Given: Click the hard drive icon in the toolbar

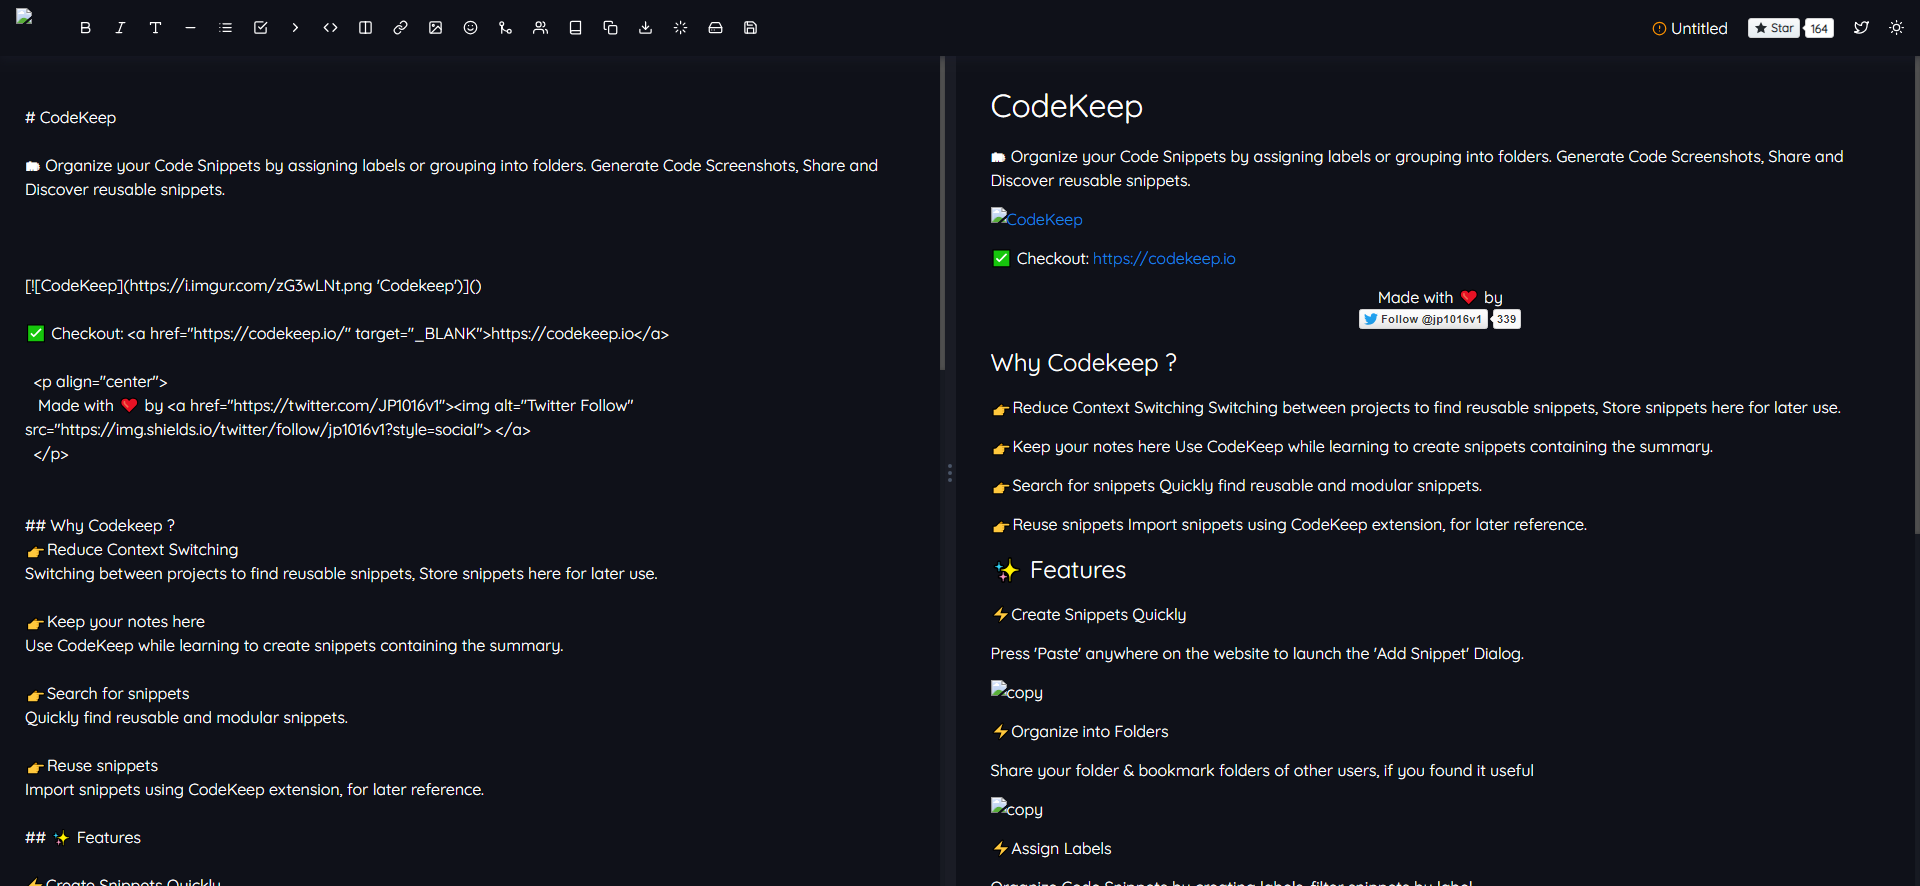Looking at the screenshot, I should tap(715, 28).
